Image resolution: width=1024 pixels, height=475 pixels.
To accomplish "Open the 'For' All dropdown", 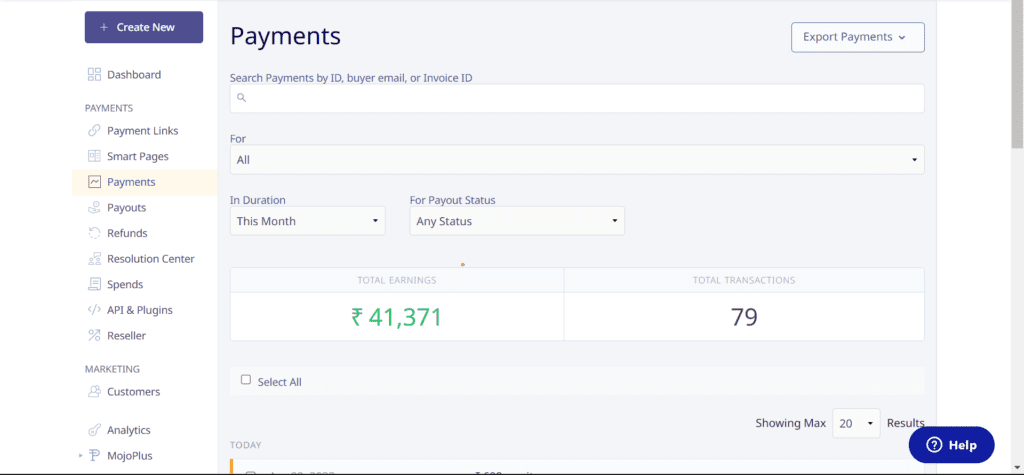I will [x=577, y=160].
